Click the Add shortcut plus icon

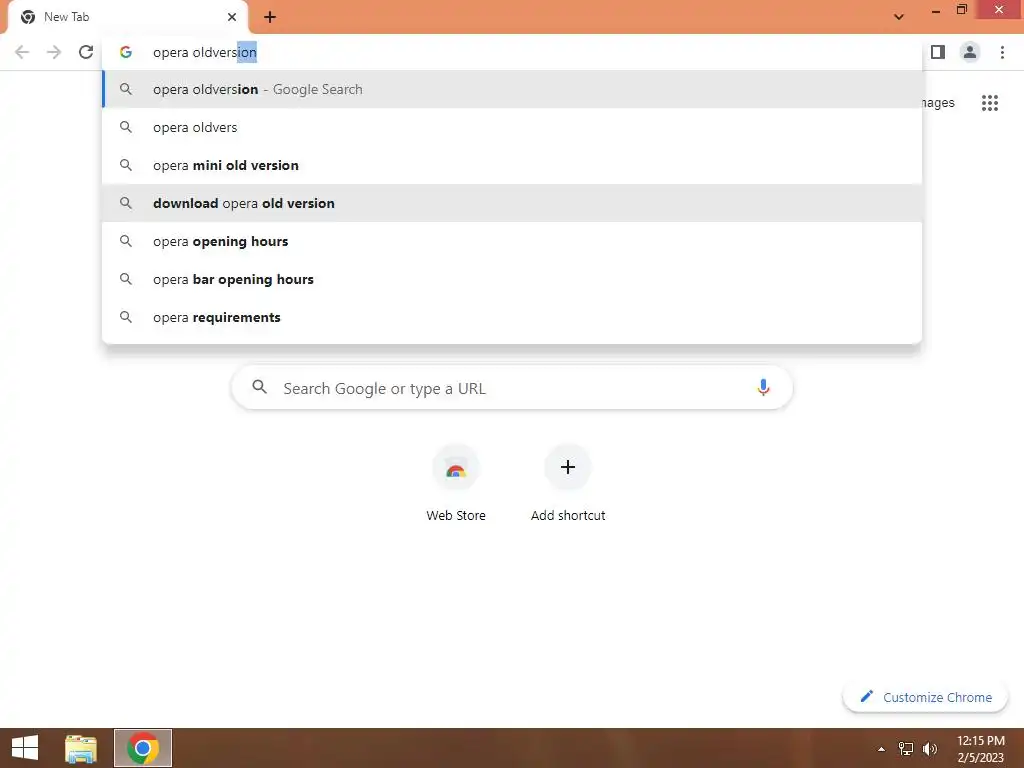click(568, 468)
